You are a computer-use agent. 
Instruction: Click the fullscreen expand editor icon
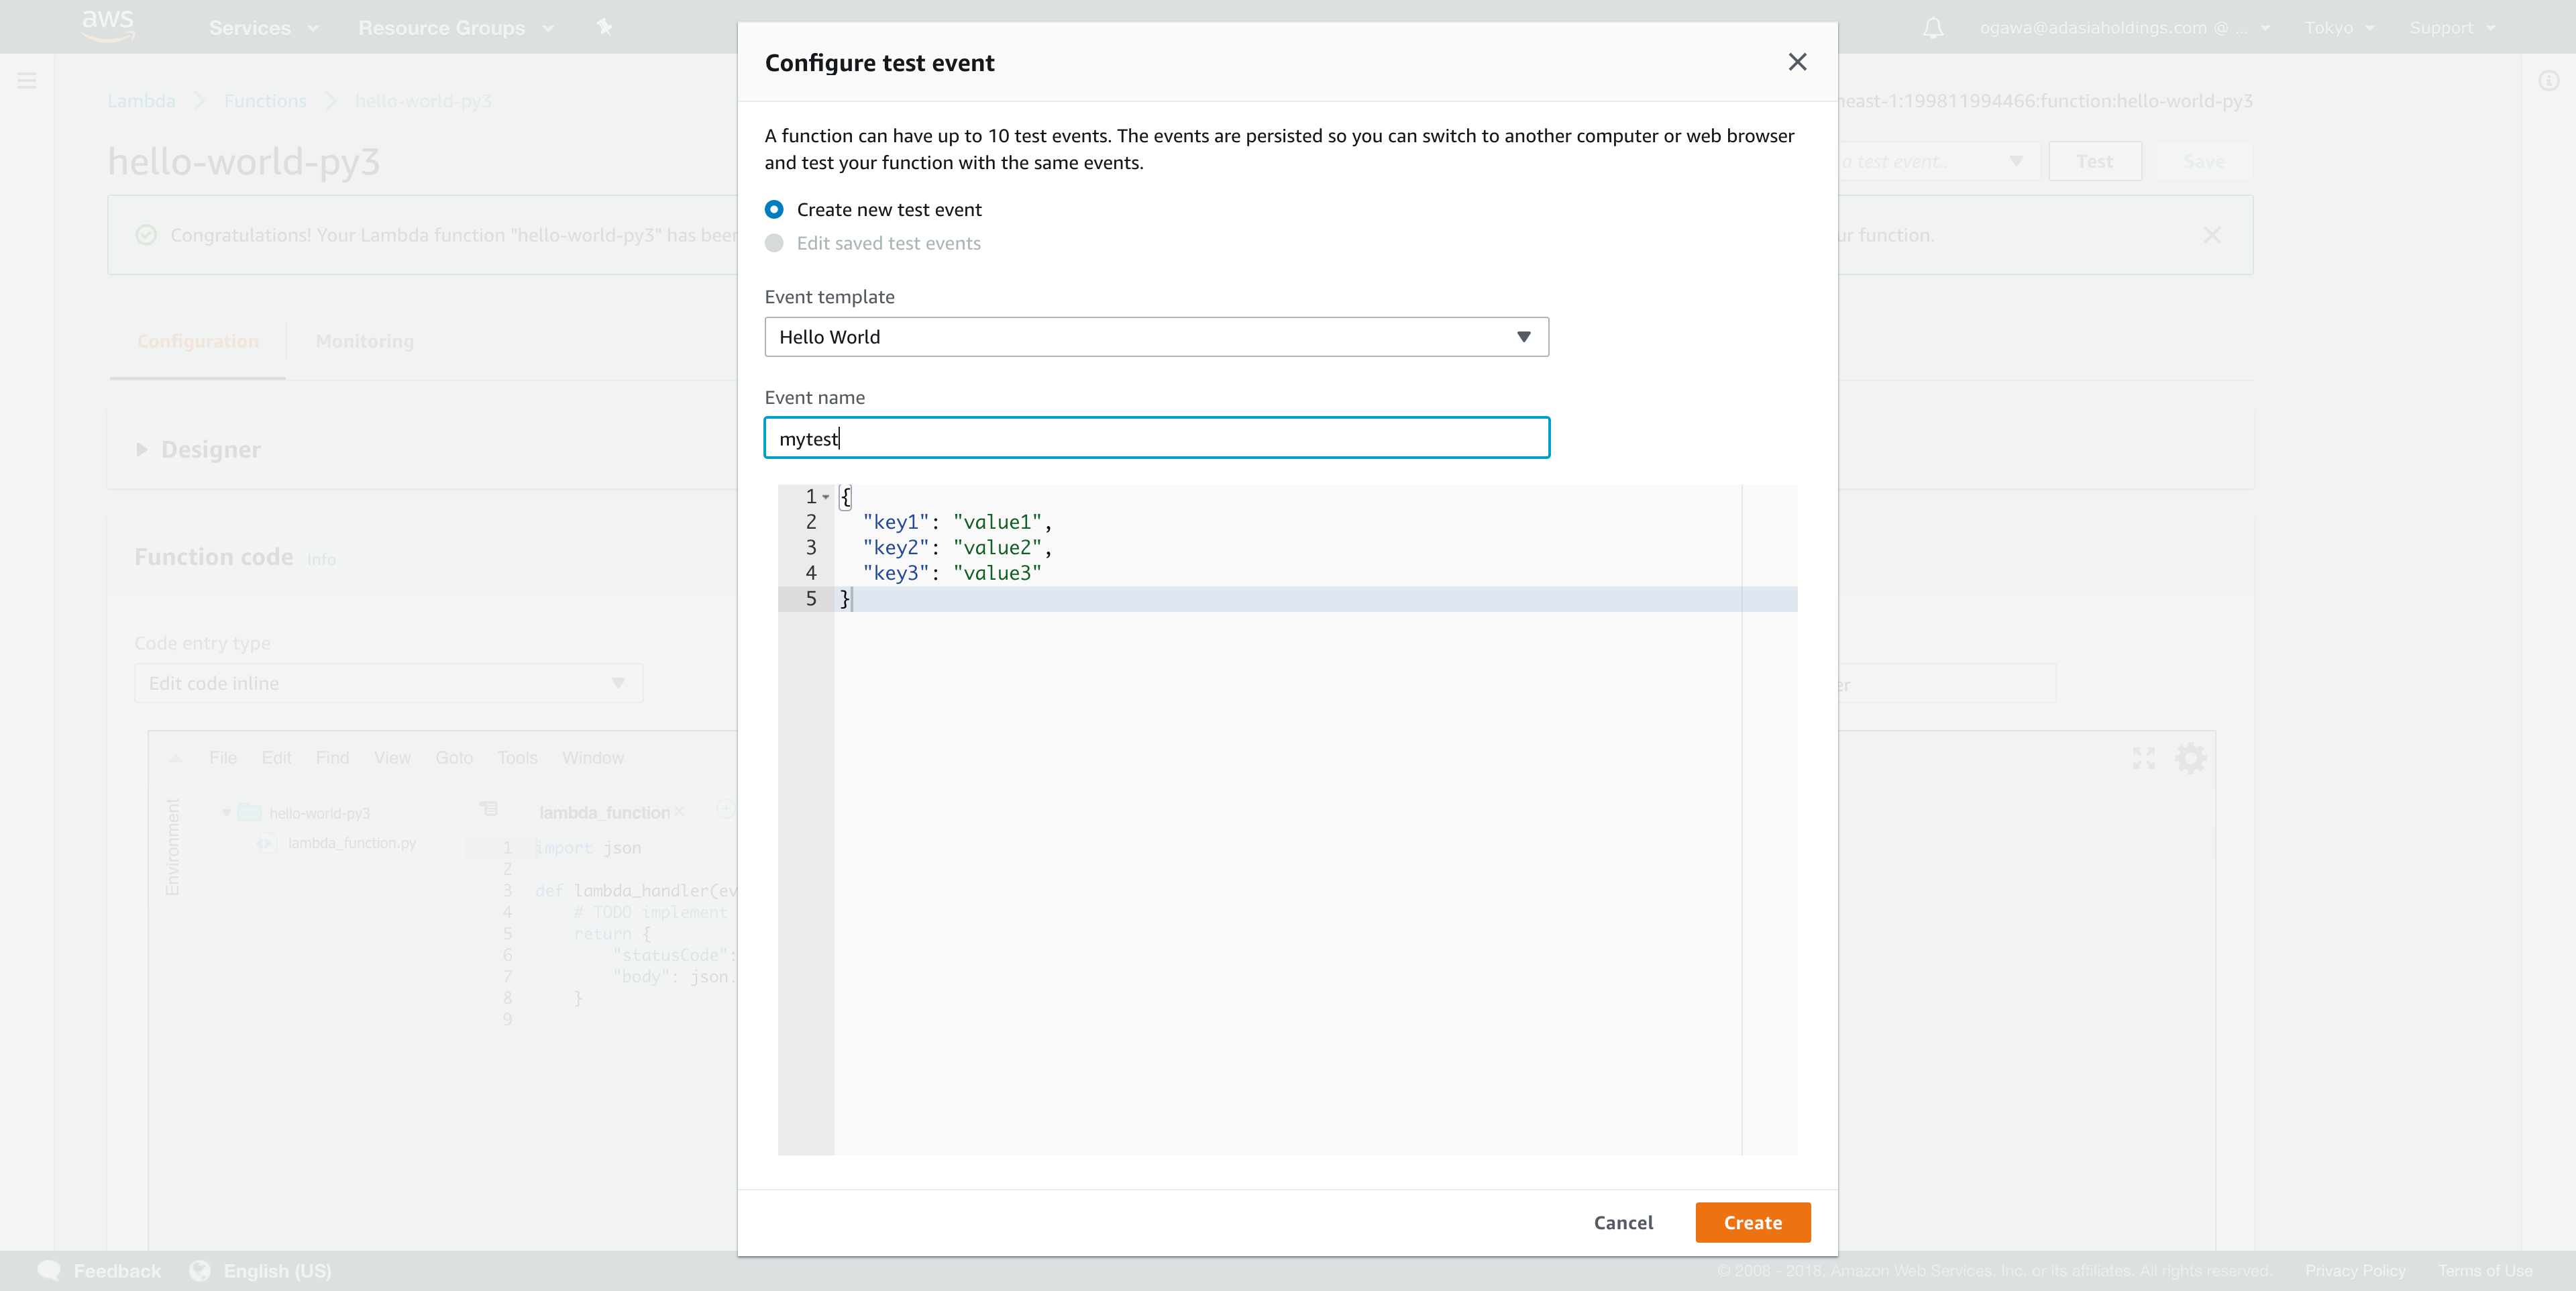pos(2143,758)
